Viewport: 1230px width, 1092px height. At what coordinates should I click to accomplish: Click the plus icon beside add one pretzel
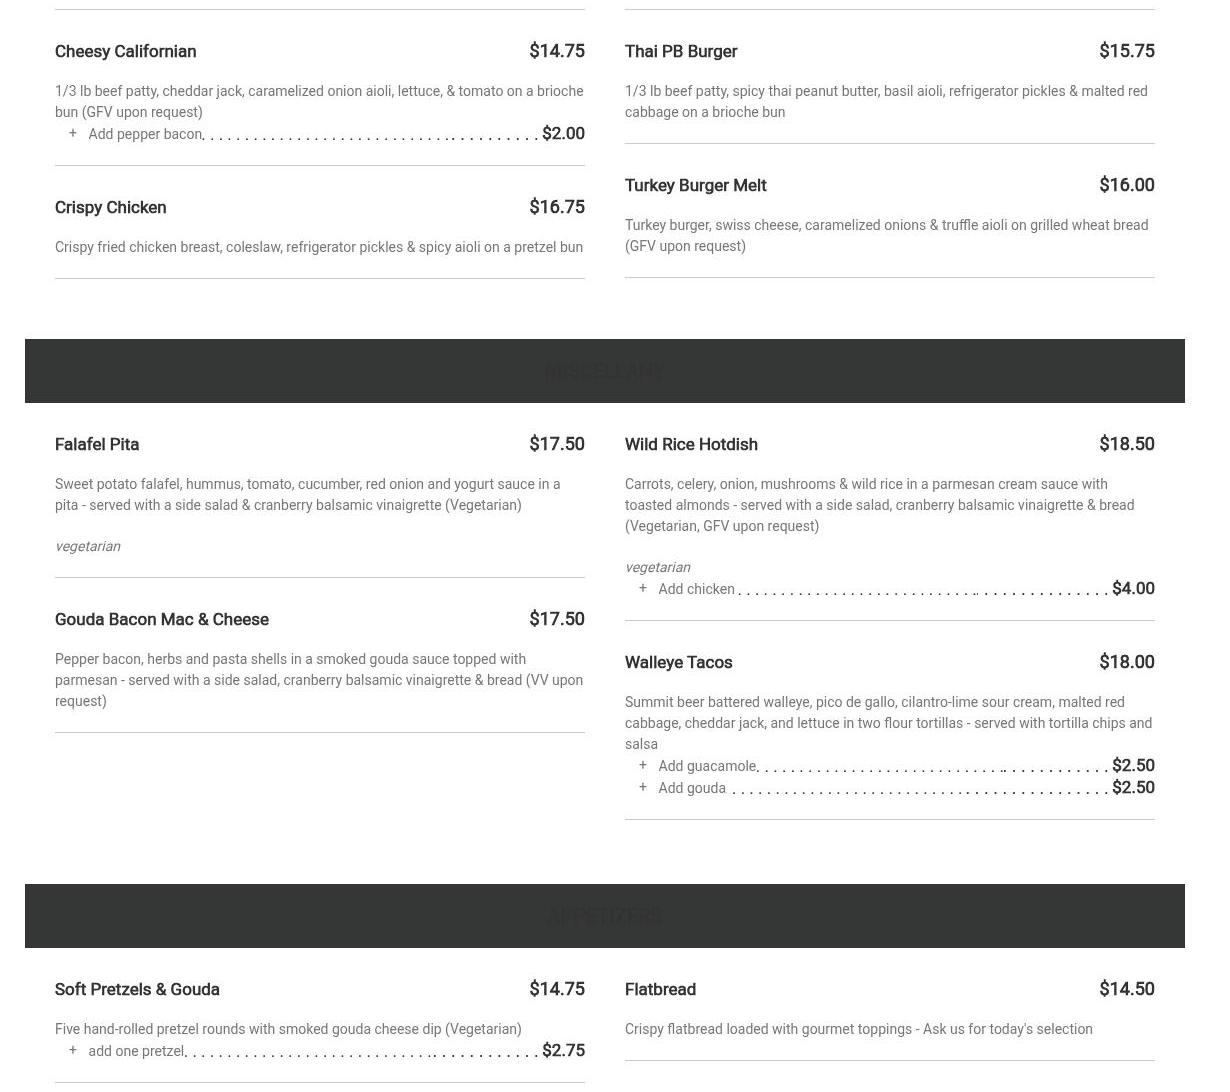click(72, 1050)
